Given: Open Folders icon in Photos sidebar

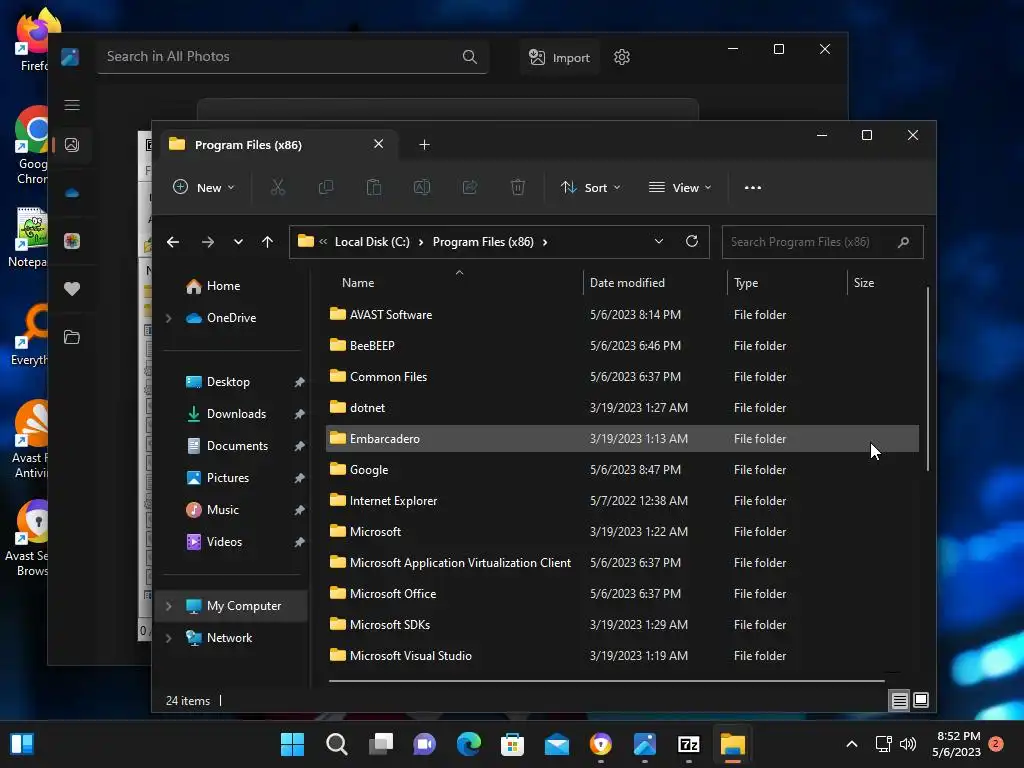Looking at the screenshot, I should tap(72, 338).
